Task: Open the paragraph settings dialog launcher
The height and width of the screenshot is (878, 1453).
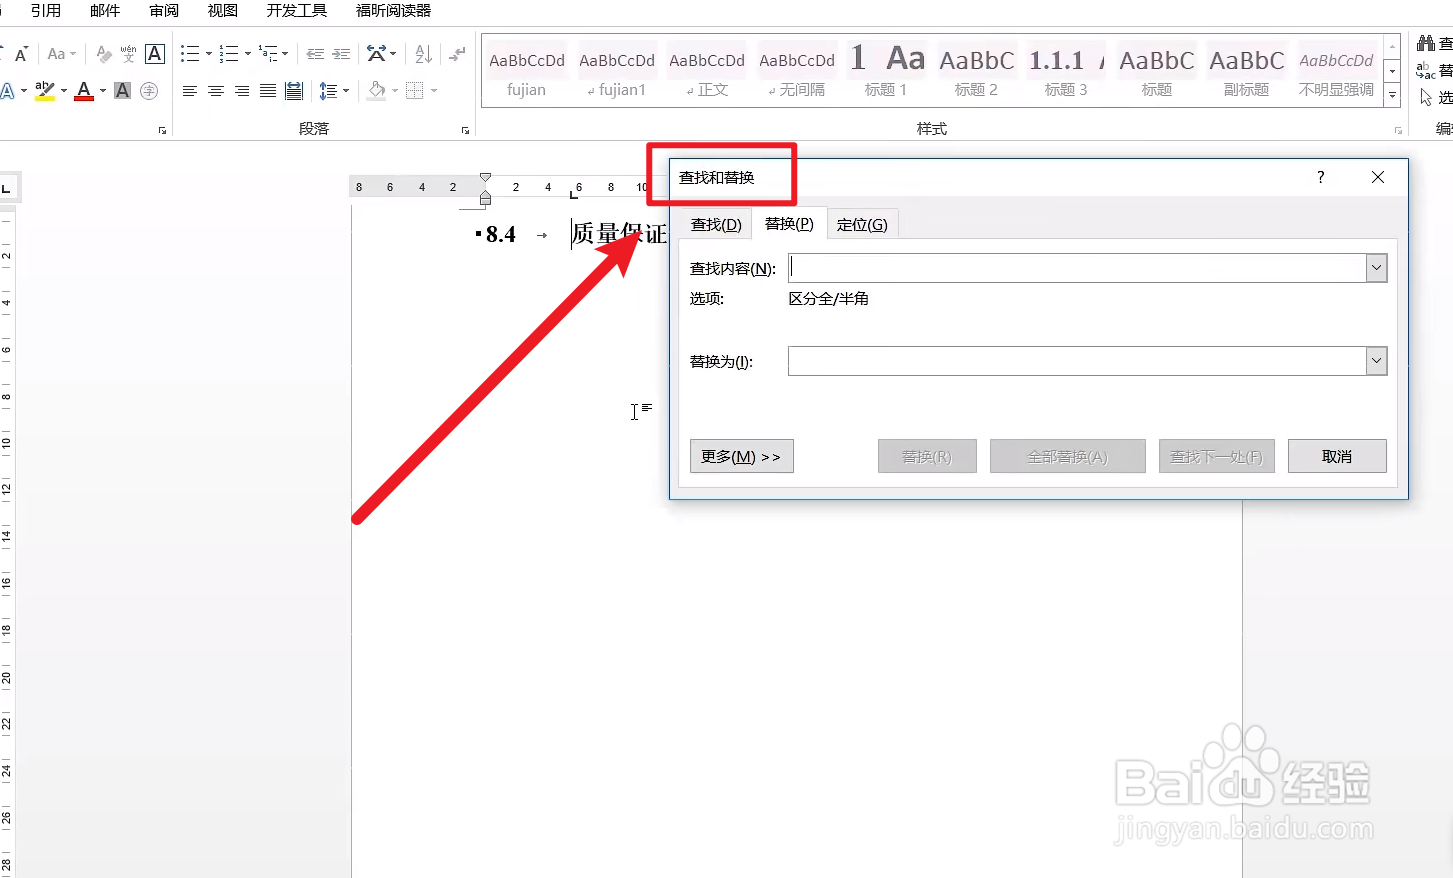Action: pos(465,130)
